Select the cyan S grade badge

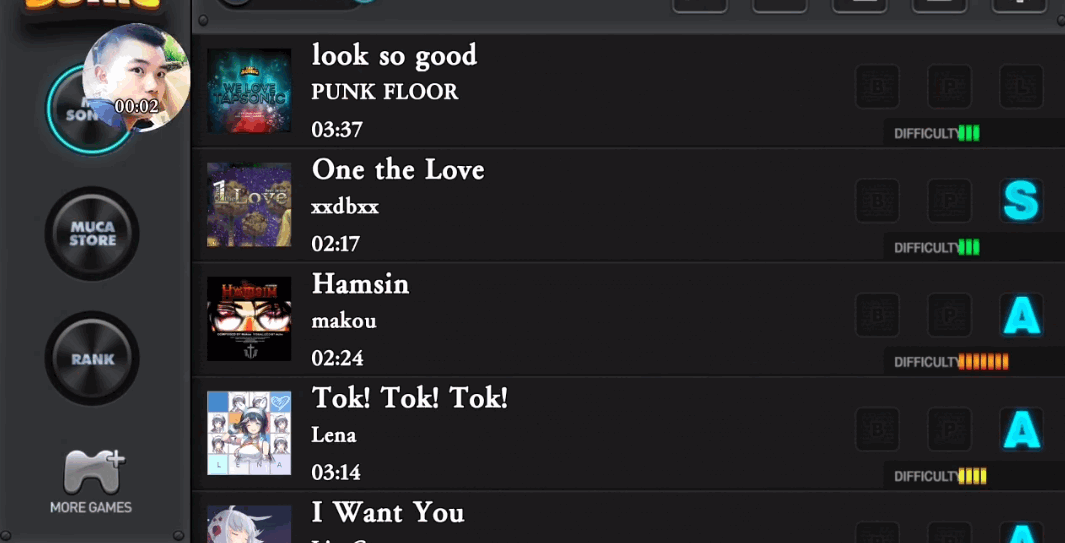(1021, 200)
